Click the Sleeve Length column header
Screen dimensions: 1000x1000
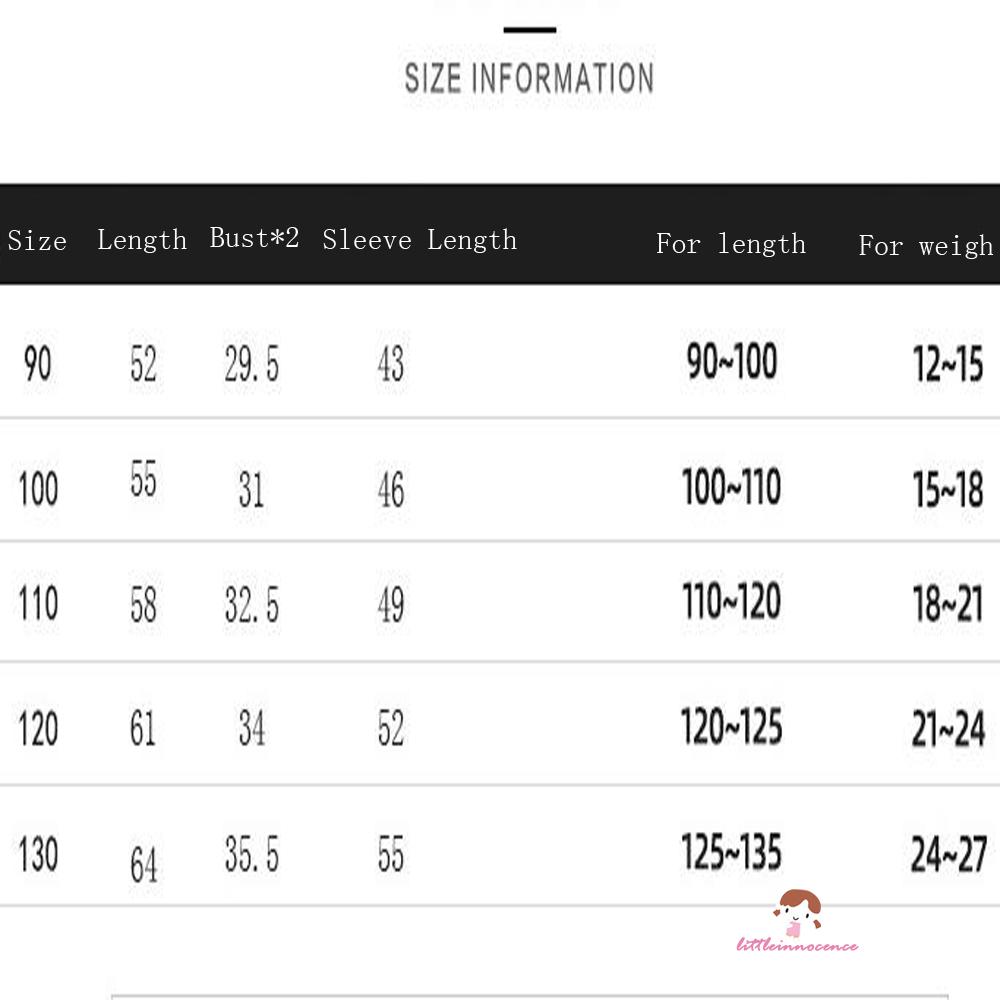pos(419,240)
